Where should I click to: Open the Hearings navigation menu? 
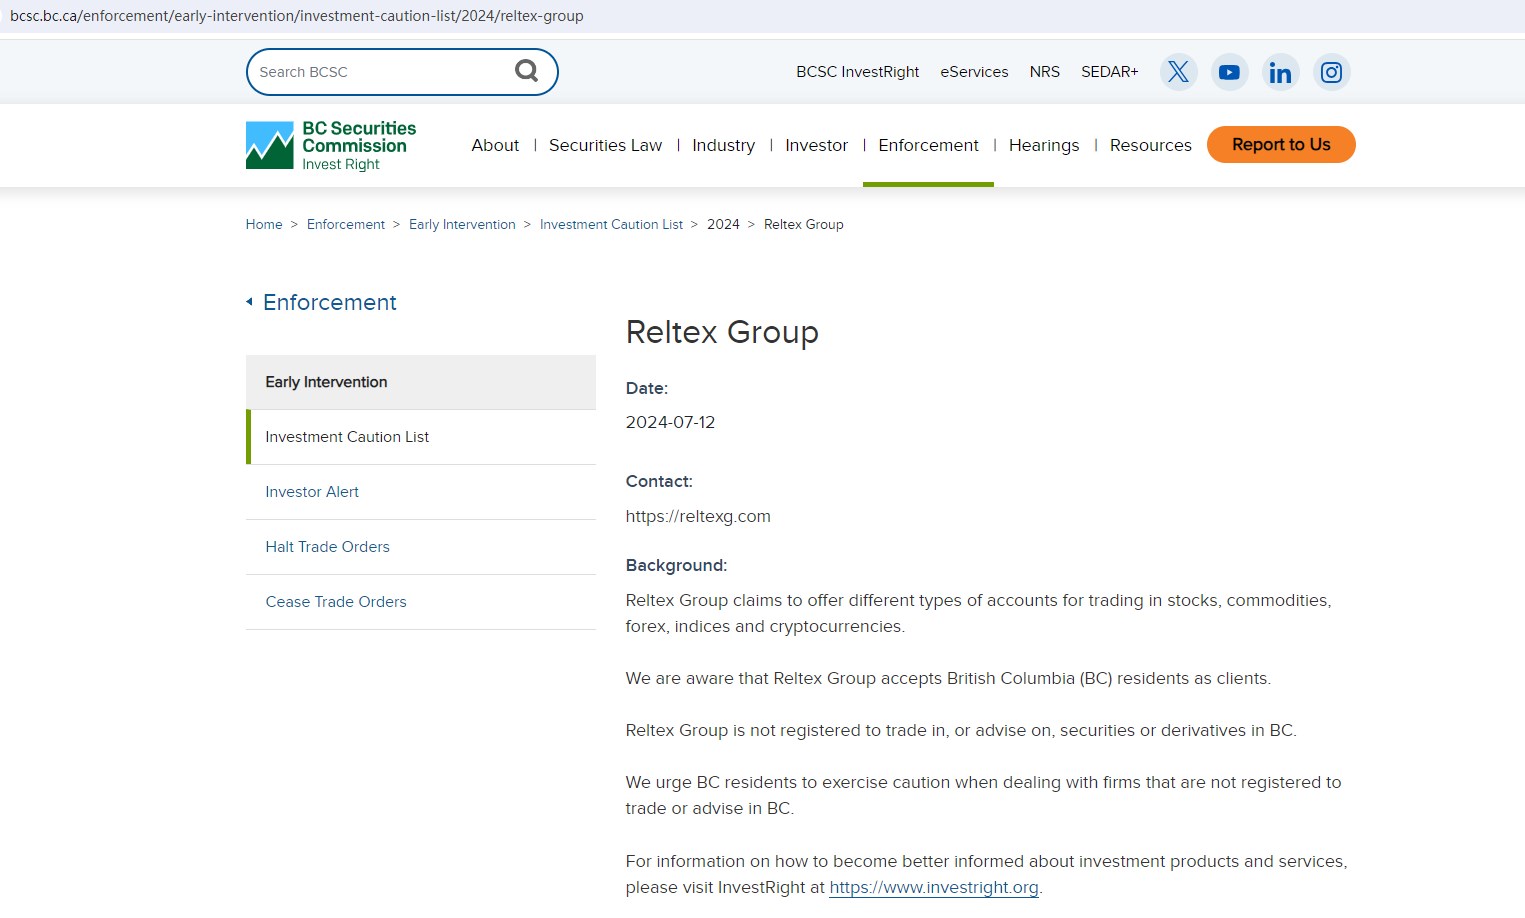1043,145
